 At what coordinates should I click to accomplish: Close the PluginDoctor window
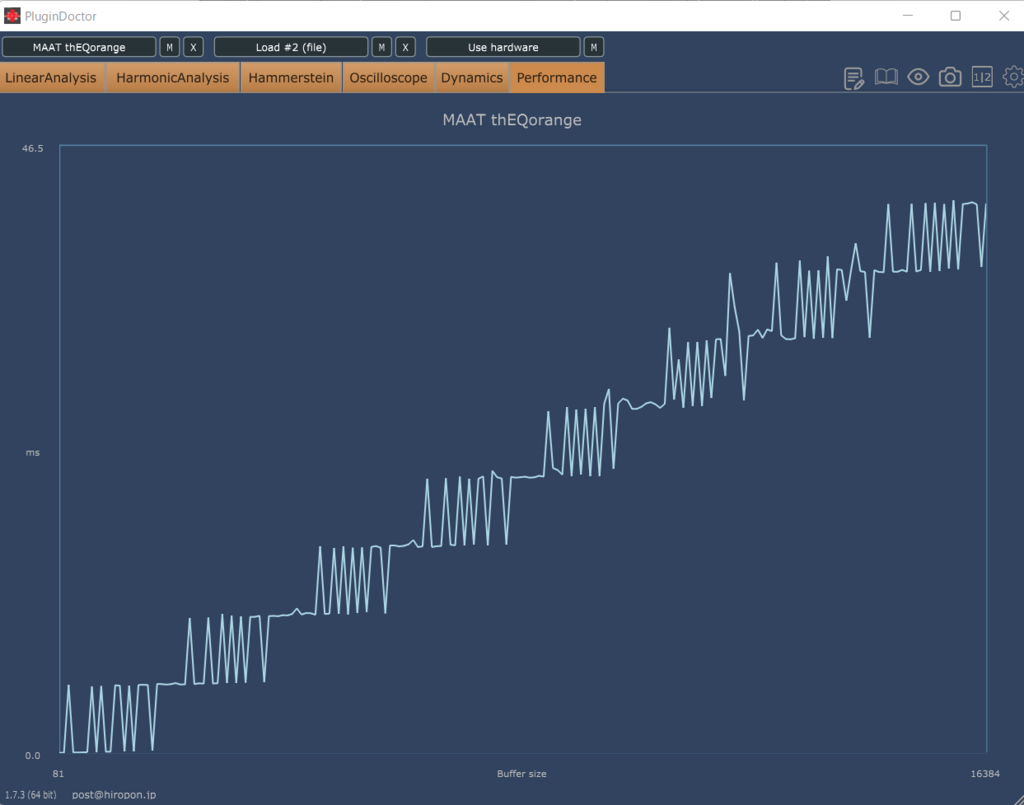click(x=1004, y=16)
